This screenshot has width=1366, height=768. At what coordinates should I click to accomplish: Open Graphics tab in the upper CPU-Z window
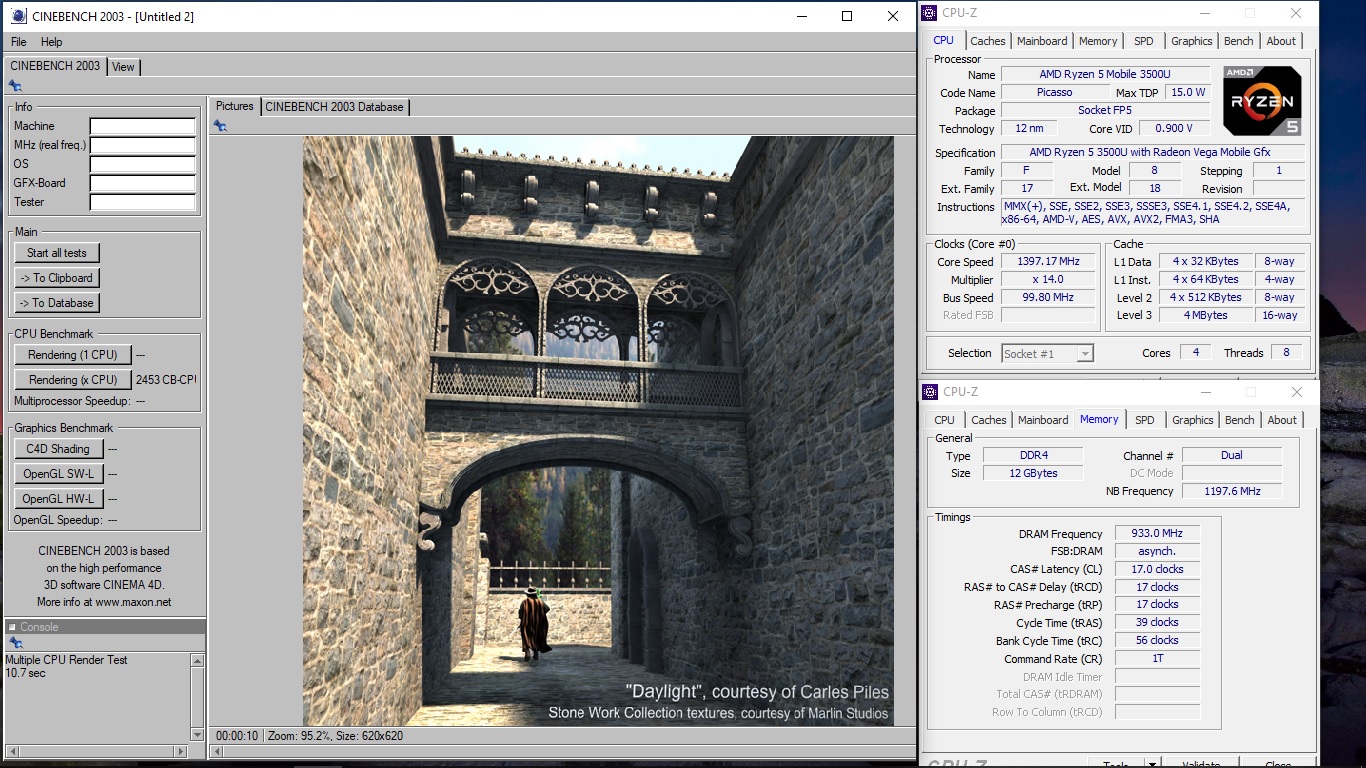(x=1192, y=41)
